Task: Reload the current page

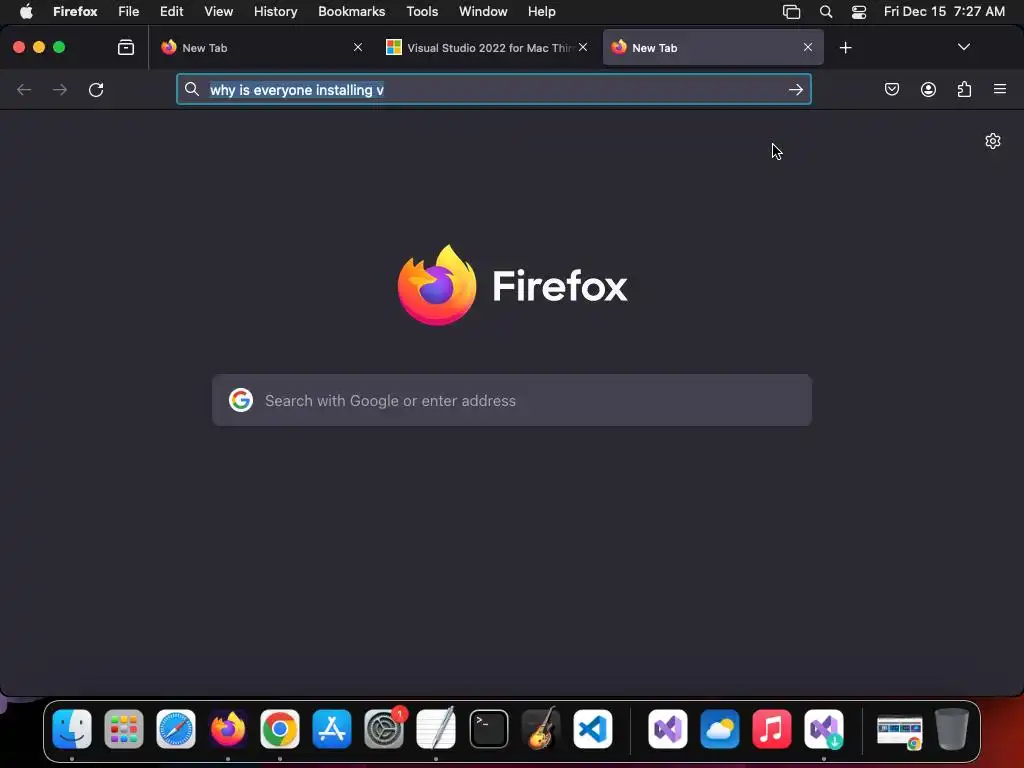Action: 96,89
